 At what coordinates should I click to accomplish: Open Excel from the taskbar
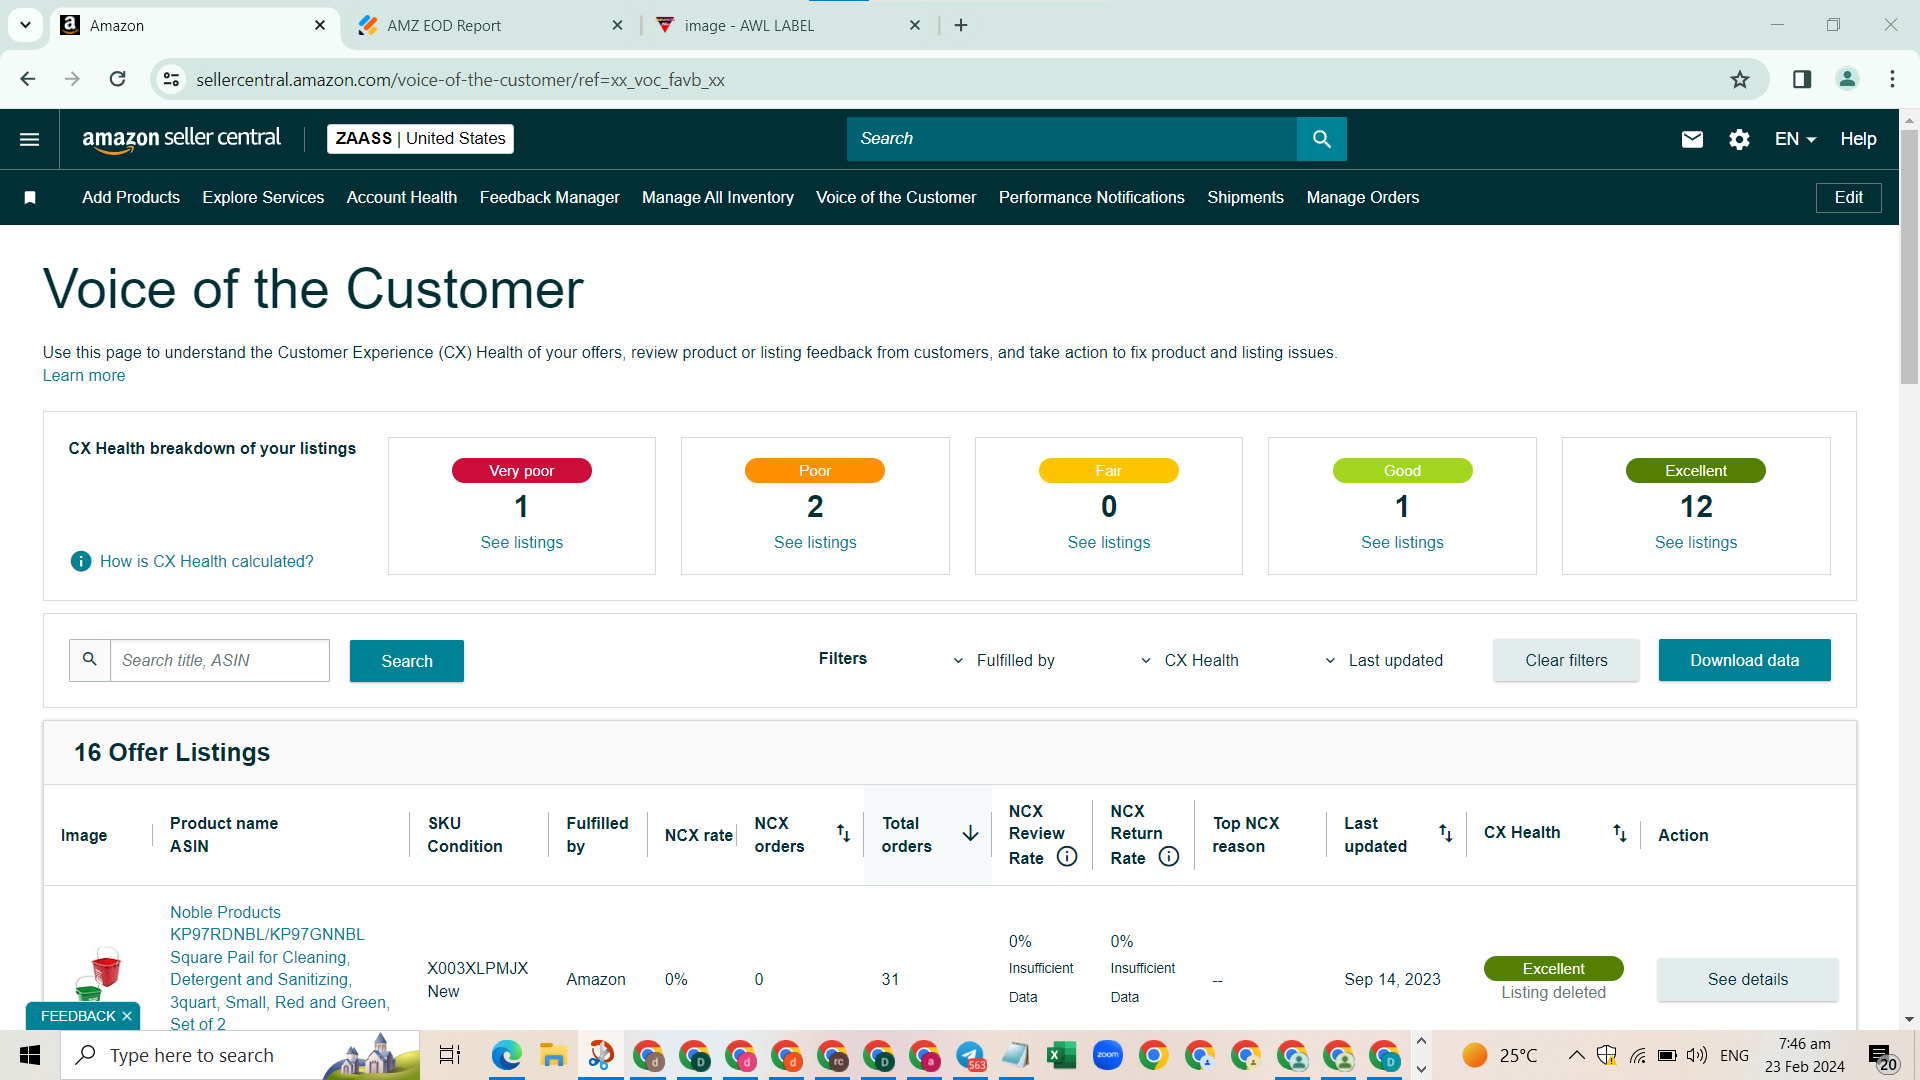(1061, 1055)
